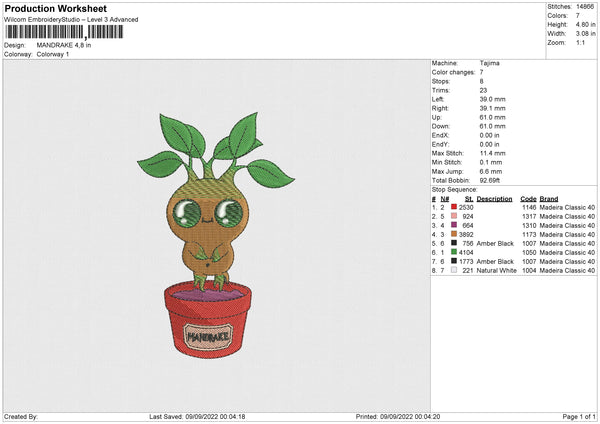
Task: Click "Madeira Classic 40" brand in row 1
Action: [567, 207]
